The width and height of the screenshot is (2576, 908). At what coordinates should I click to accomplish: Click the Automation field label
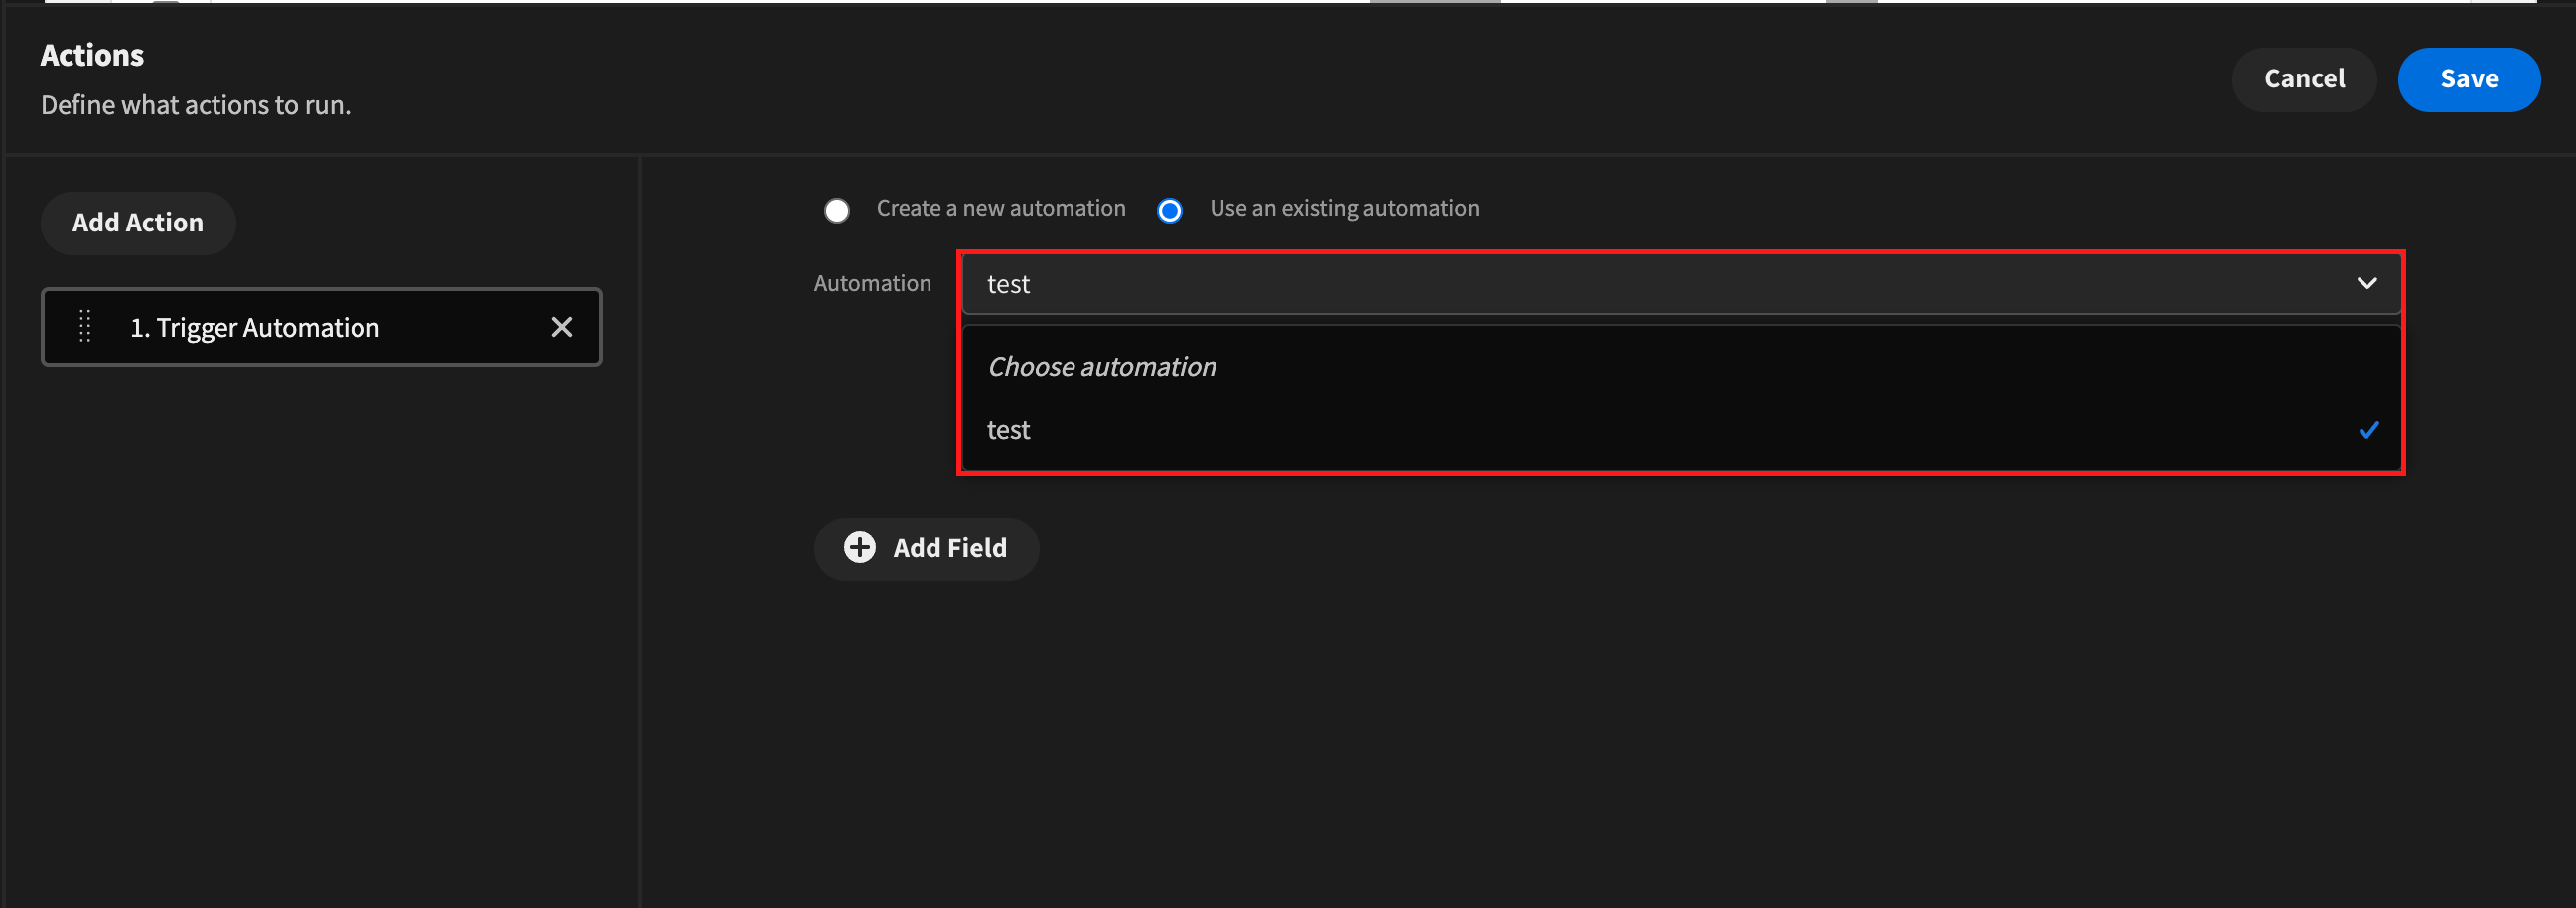click(x=872, y=283)
